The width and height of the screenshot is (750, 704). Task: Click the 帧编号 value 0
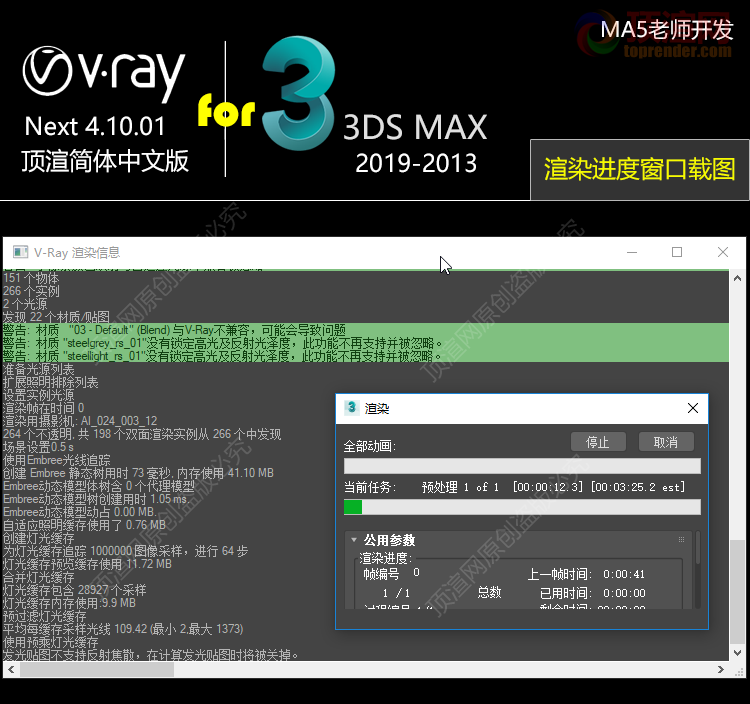pyautogui.click(x=416, y=572)
